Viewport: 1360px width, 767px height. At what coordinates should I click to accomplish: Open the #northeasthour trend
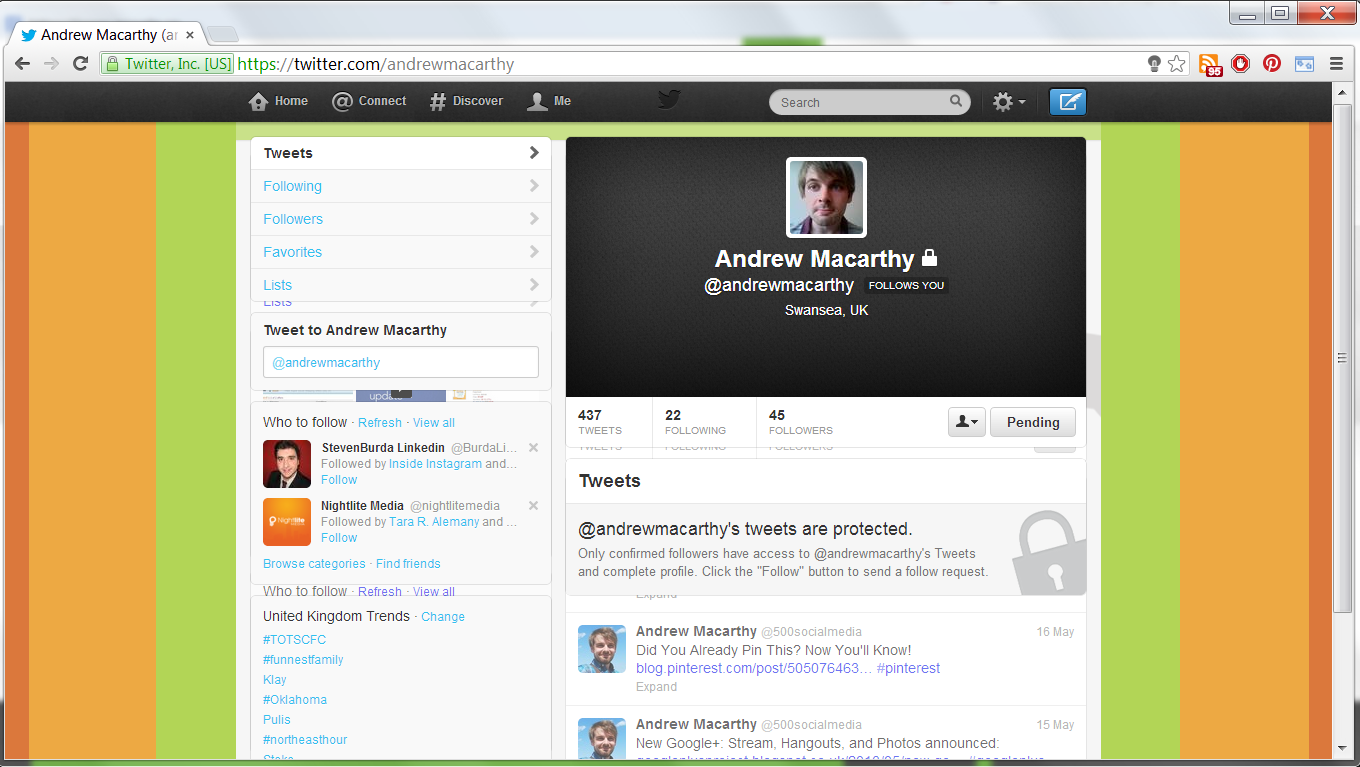[x=305, y=740]
